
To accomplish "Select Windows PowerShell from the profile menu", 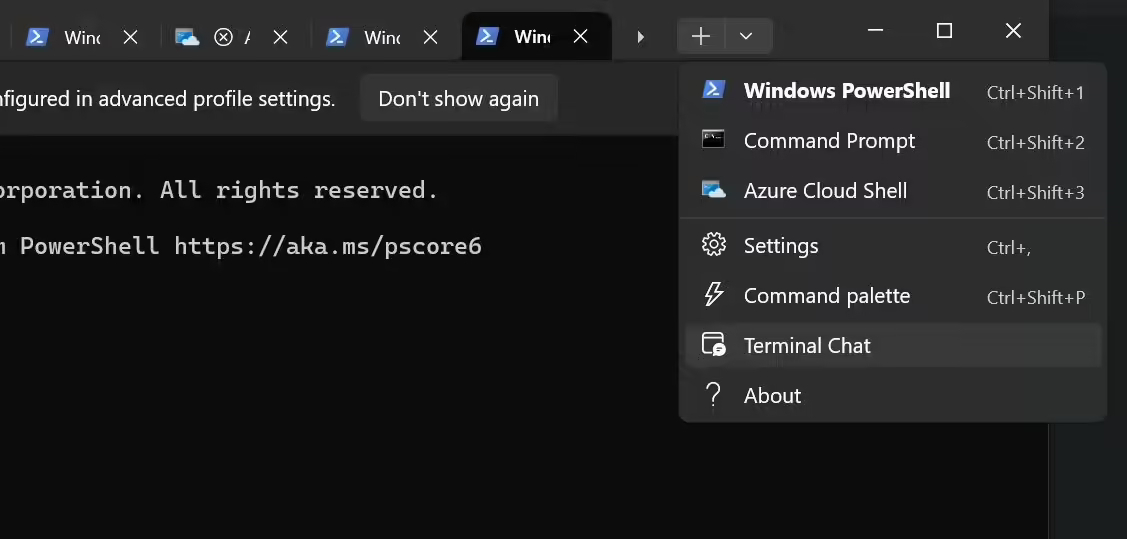I will coord(846,91).
